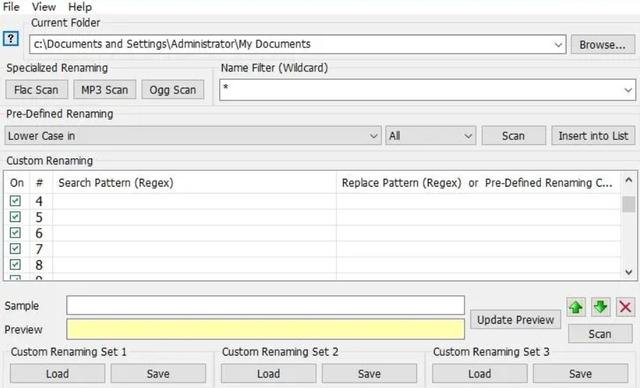This screenshot has width=640, height=388.
Task: Uncheck the checkbox for row 4
Action: point(16,201)
